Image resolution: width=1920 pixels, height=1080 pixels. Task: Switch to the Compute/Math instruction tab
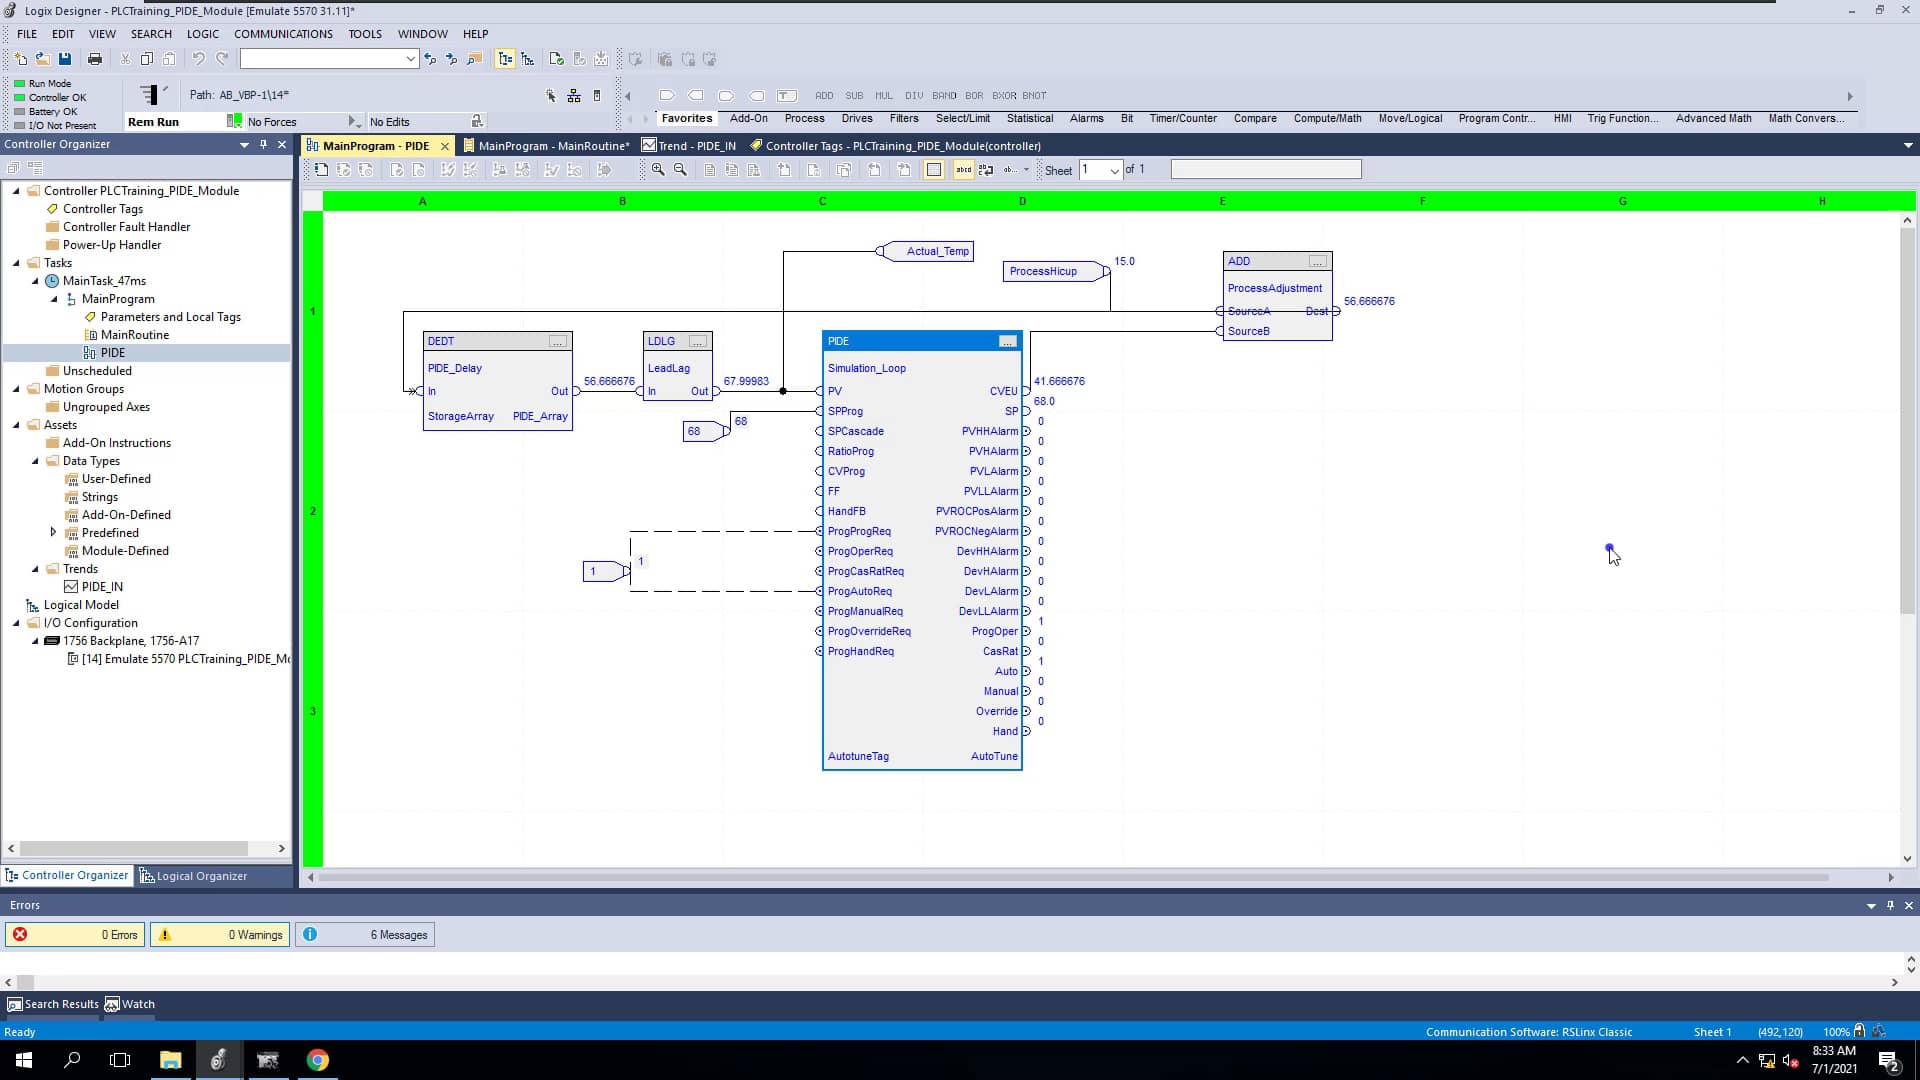[x=1328, y=118]
